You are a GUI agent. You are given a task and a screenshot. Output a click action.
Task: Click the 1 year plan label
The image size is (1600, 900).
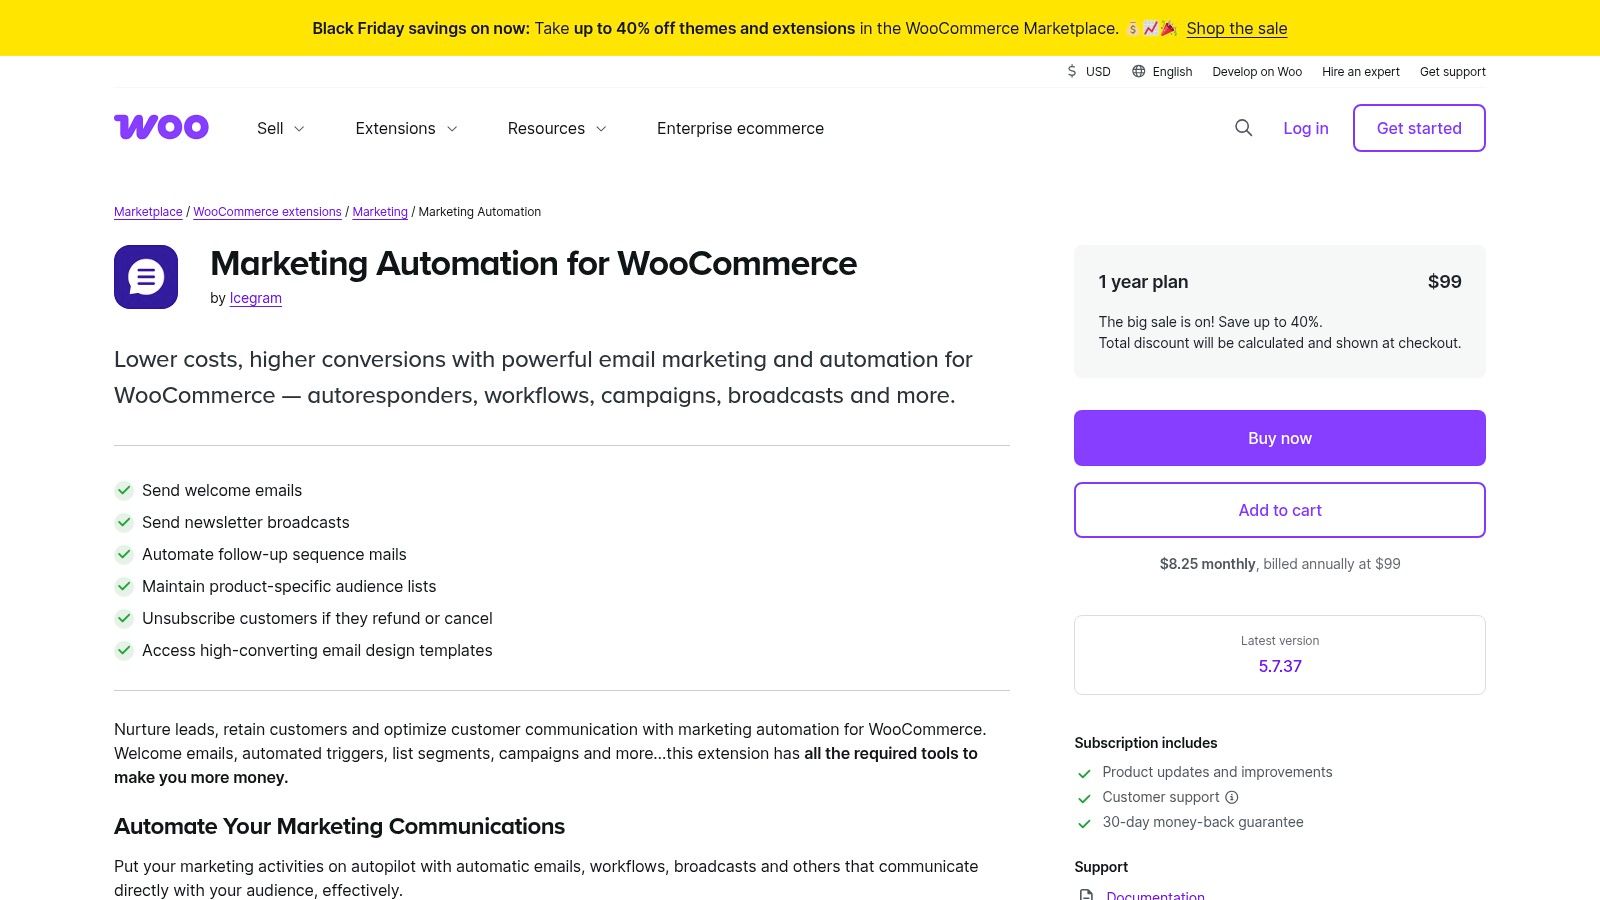(1143, 282)
